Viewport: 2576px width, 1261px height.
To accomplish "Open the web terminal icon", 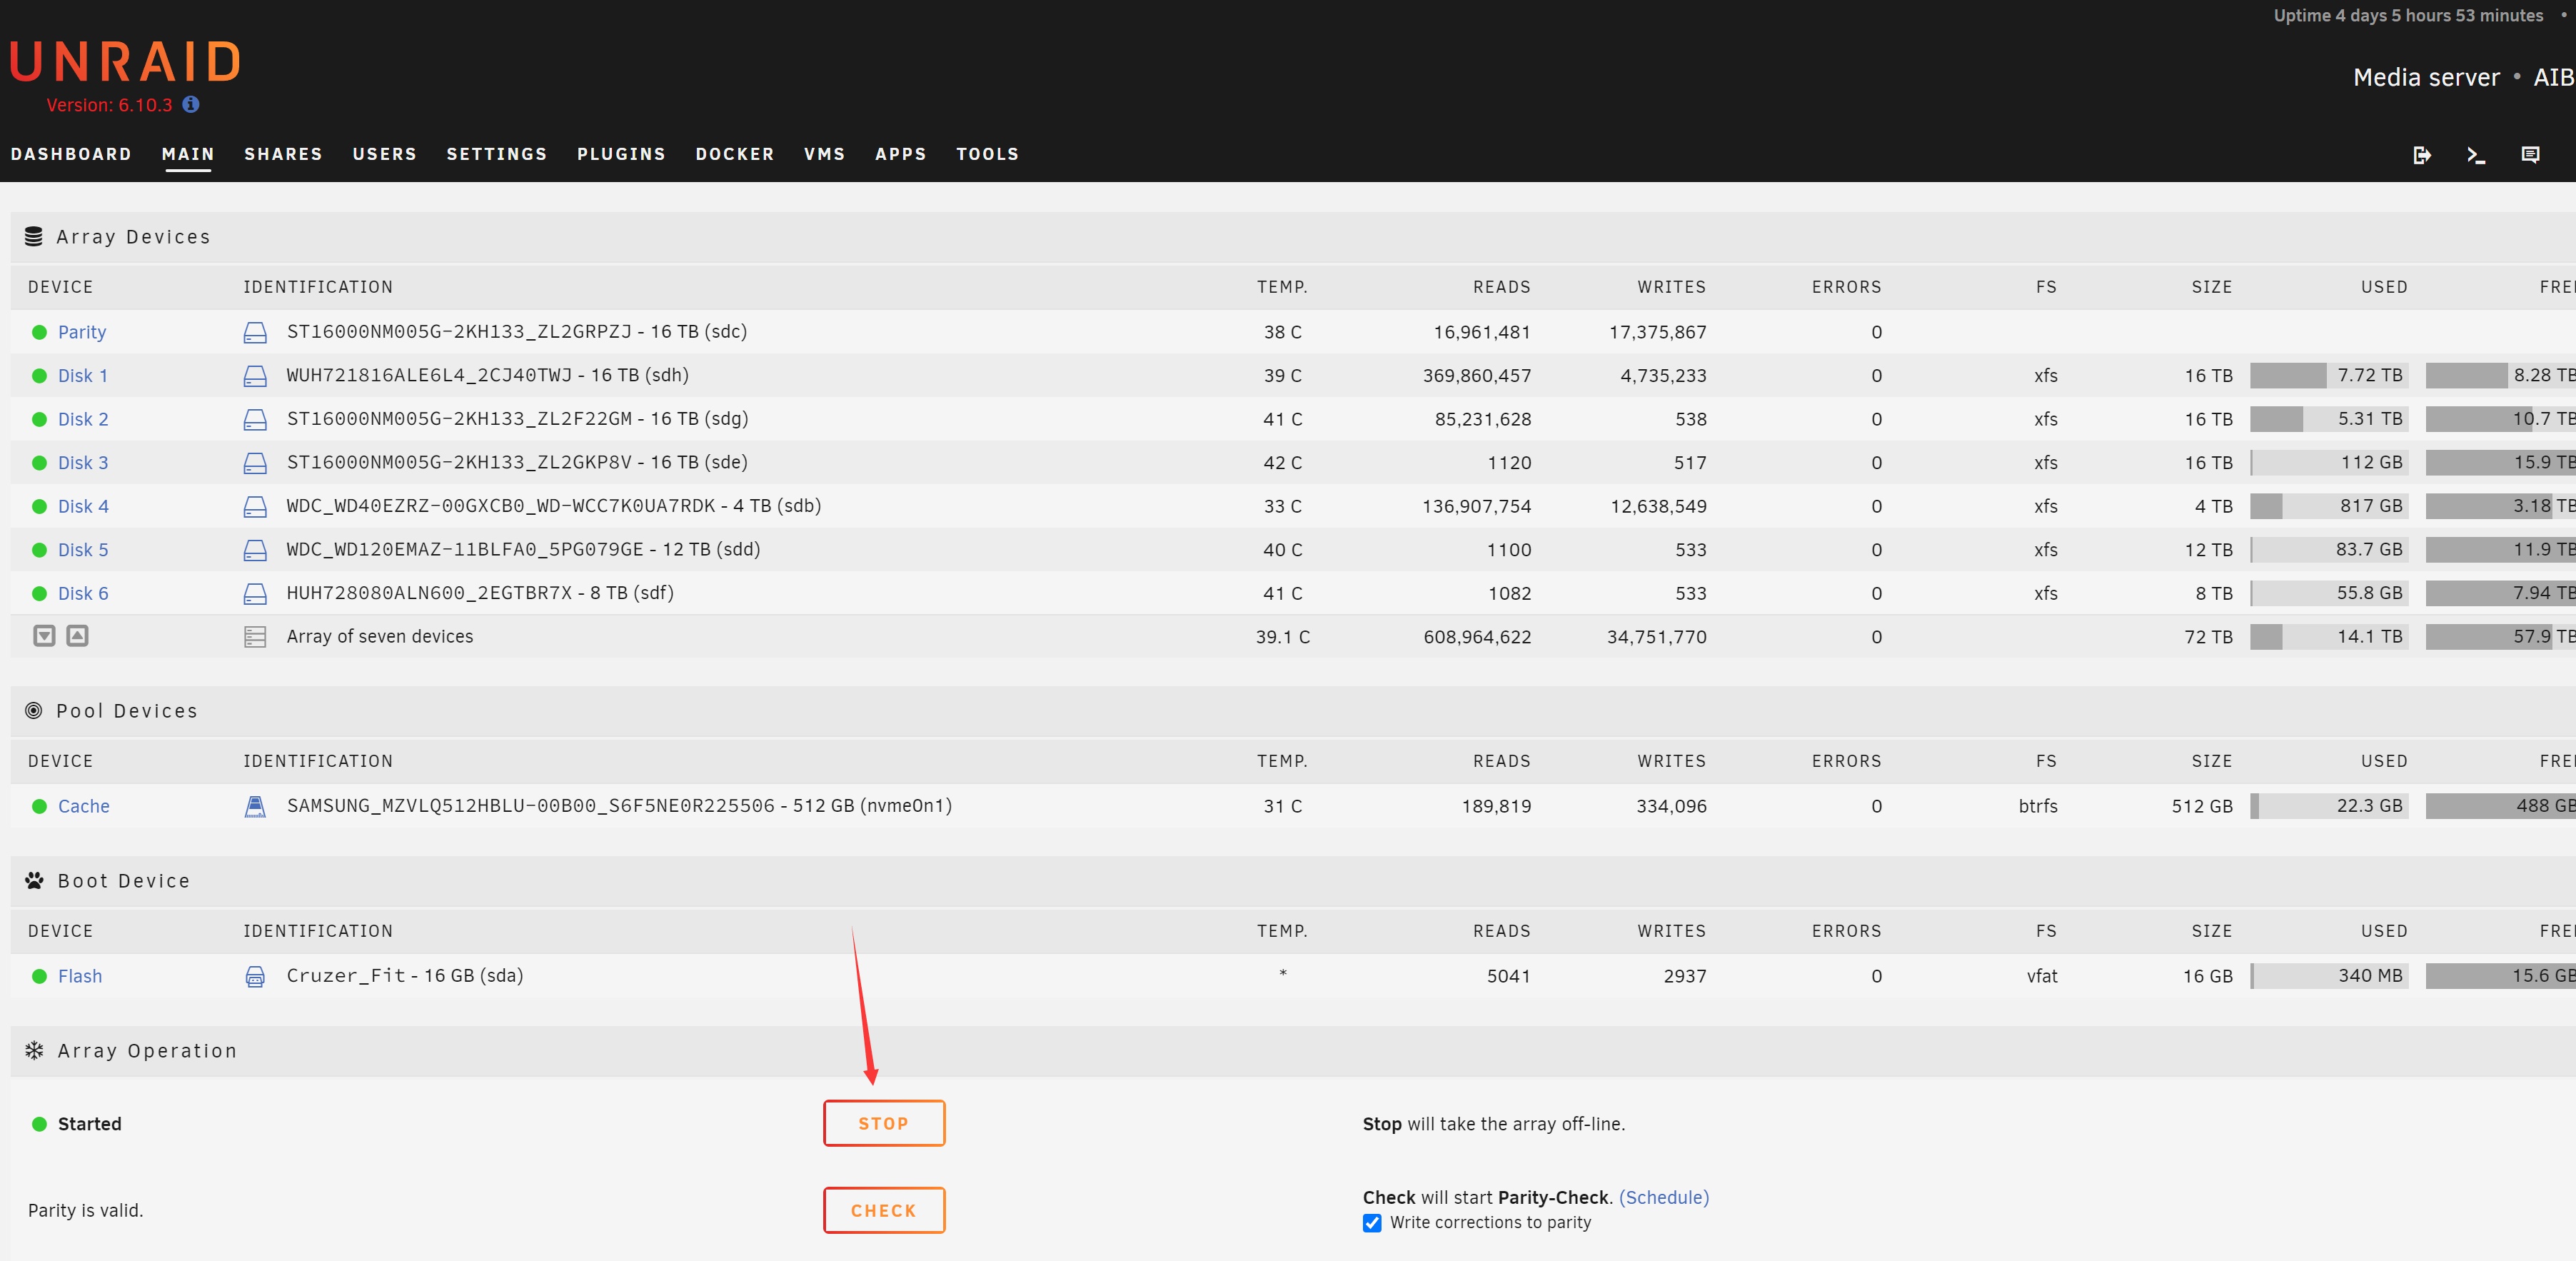I will pos(2476,155).
